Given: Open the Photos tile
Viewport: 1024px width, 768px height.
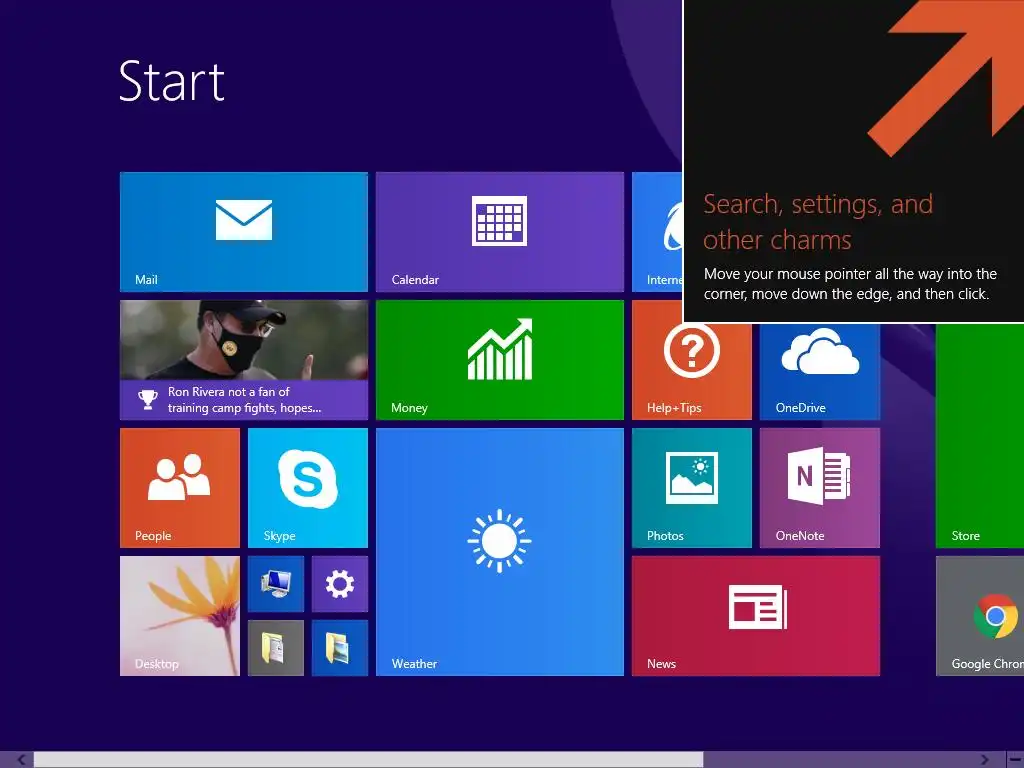Looking at the screenshot, I should (x=692, y=488).
